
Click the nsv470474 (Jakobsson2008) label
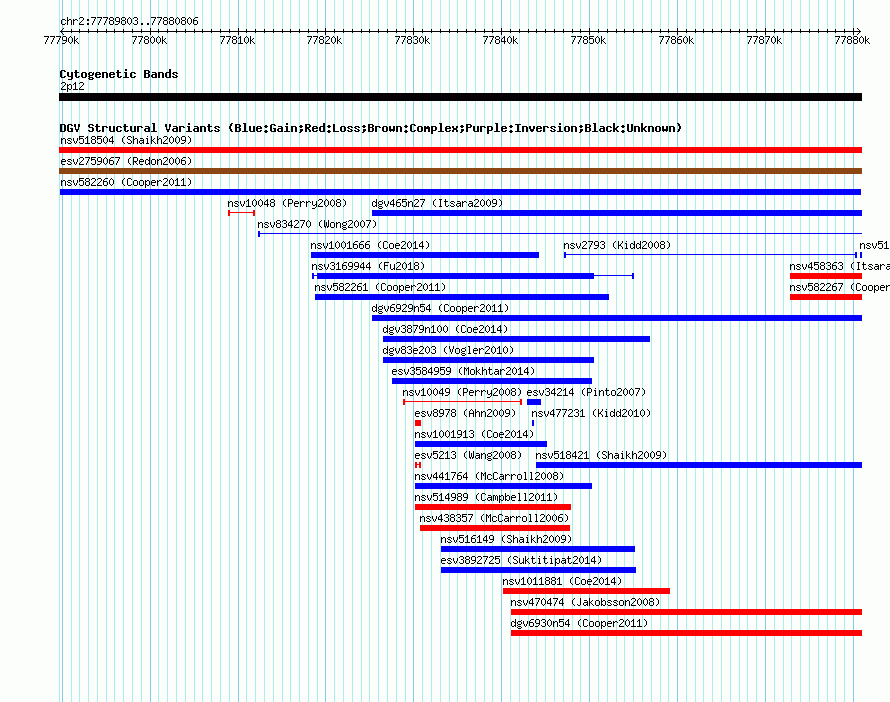click(x=585, y=602)
